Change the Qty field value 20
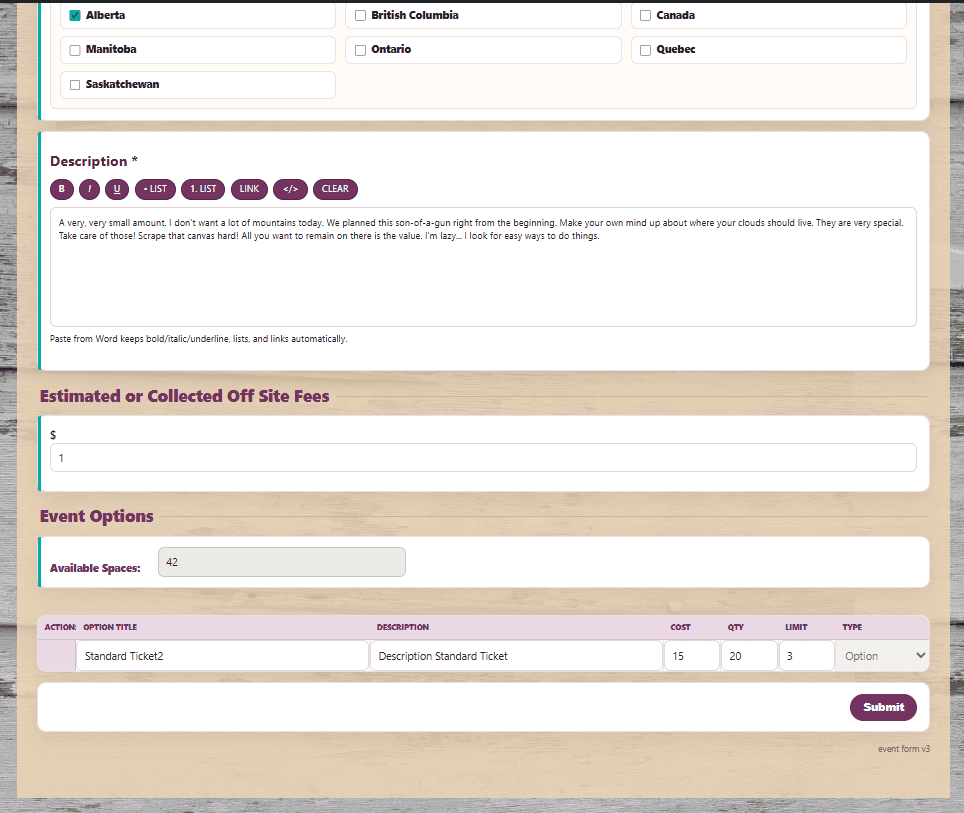Image resolution: width=964 pixels, height=813 pixels. tap(749, 656)
